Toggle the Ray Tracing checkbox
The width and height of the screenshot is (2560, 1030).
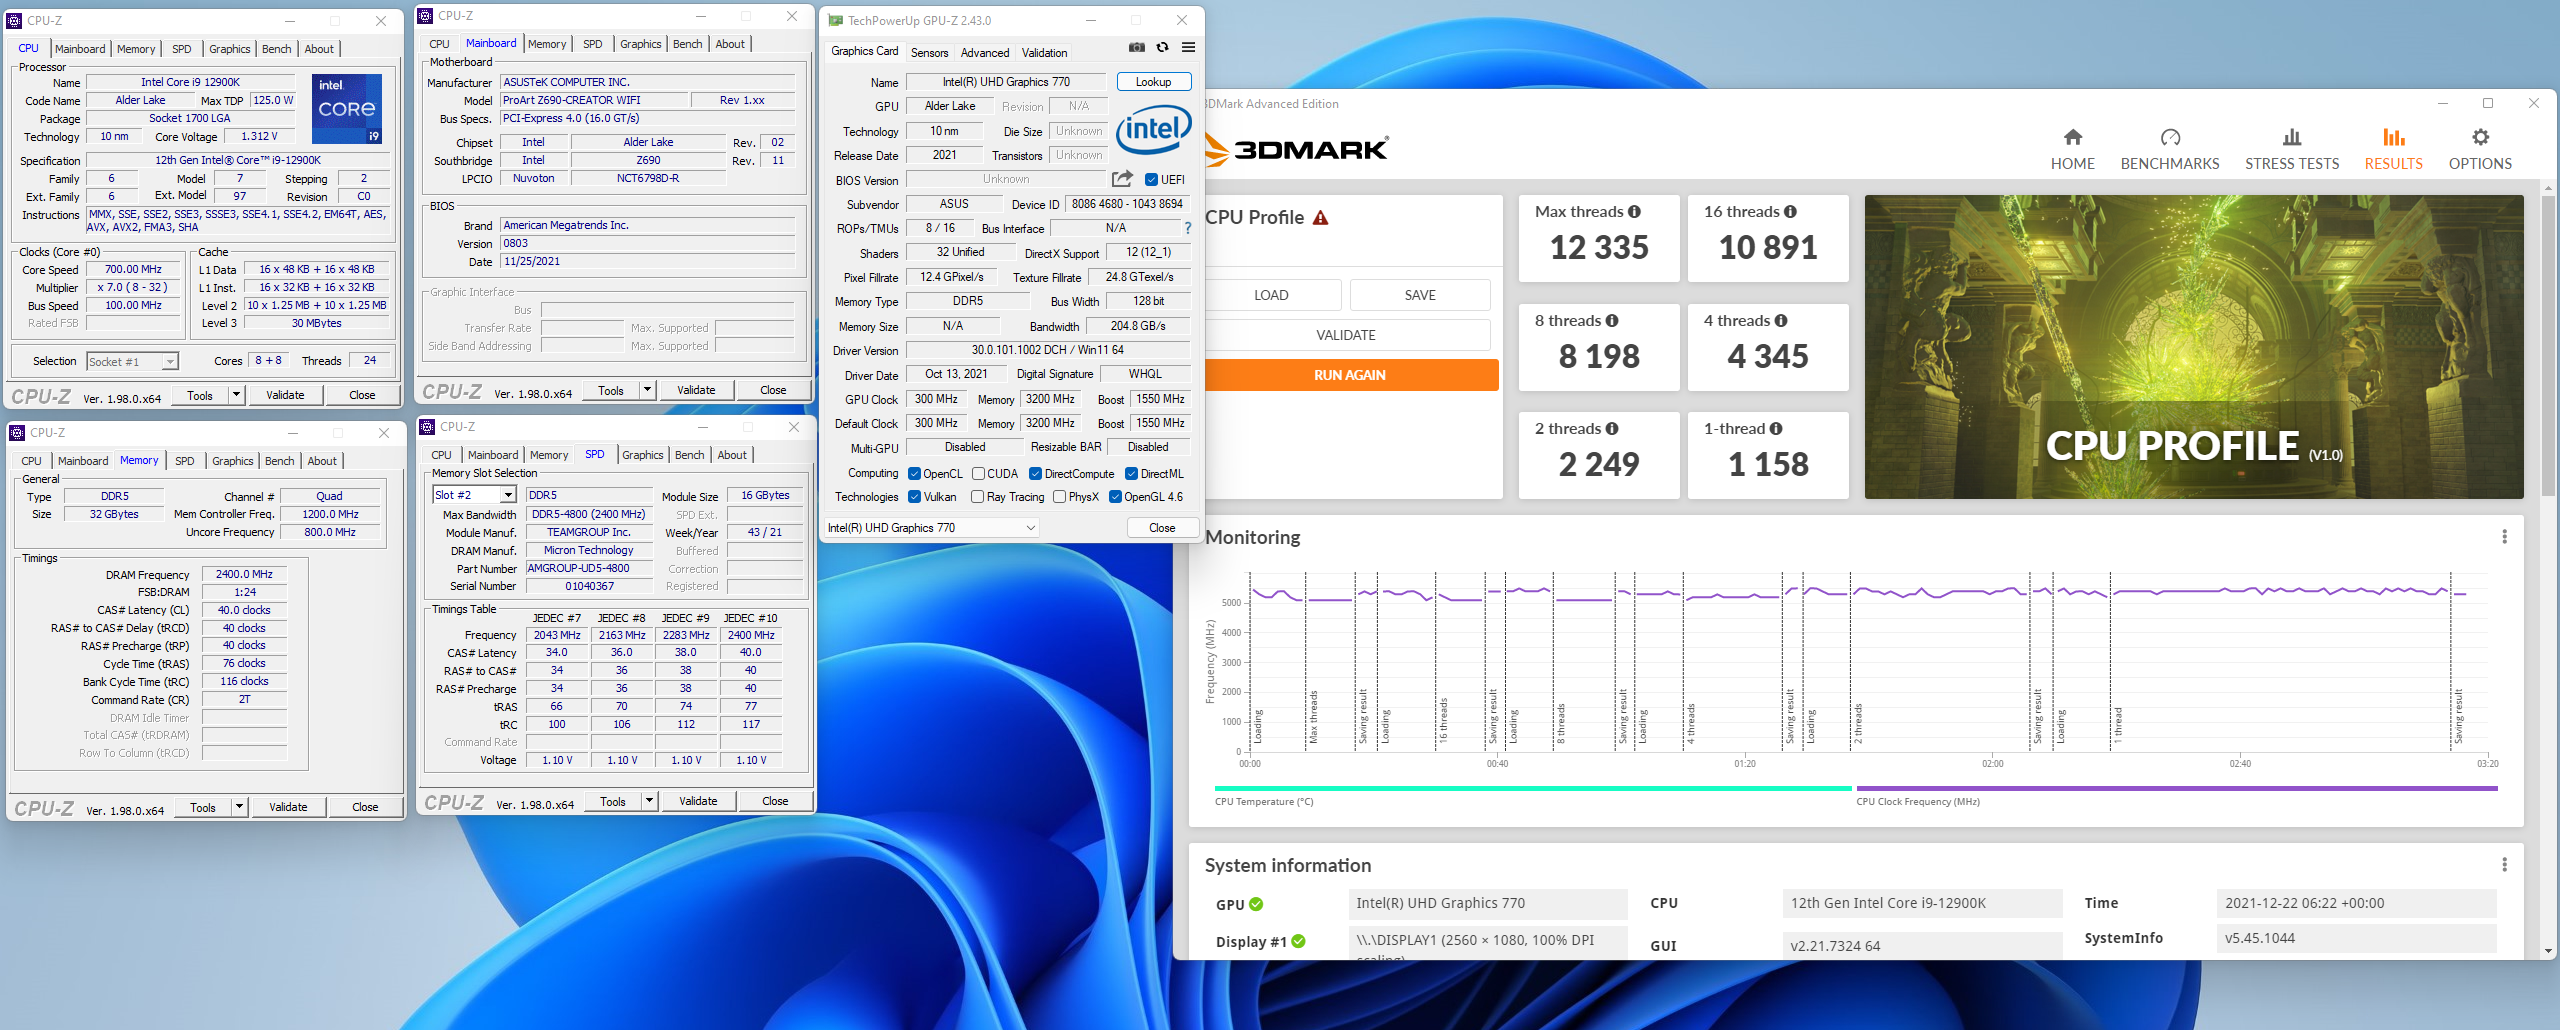click(x=978, y=497)
